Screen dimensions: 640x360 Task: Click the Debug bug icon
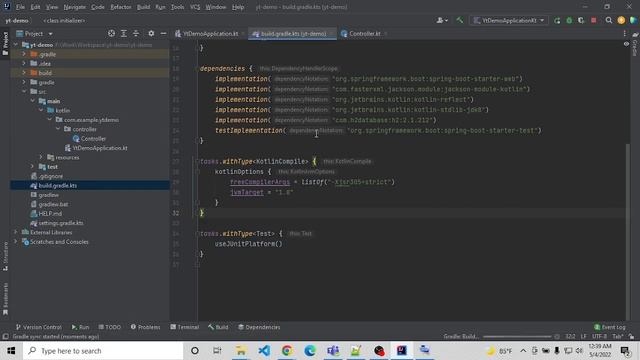click(x=569, y=20)
